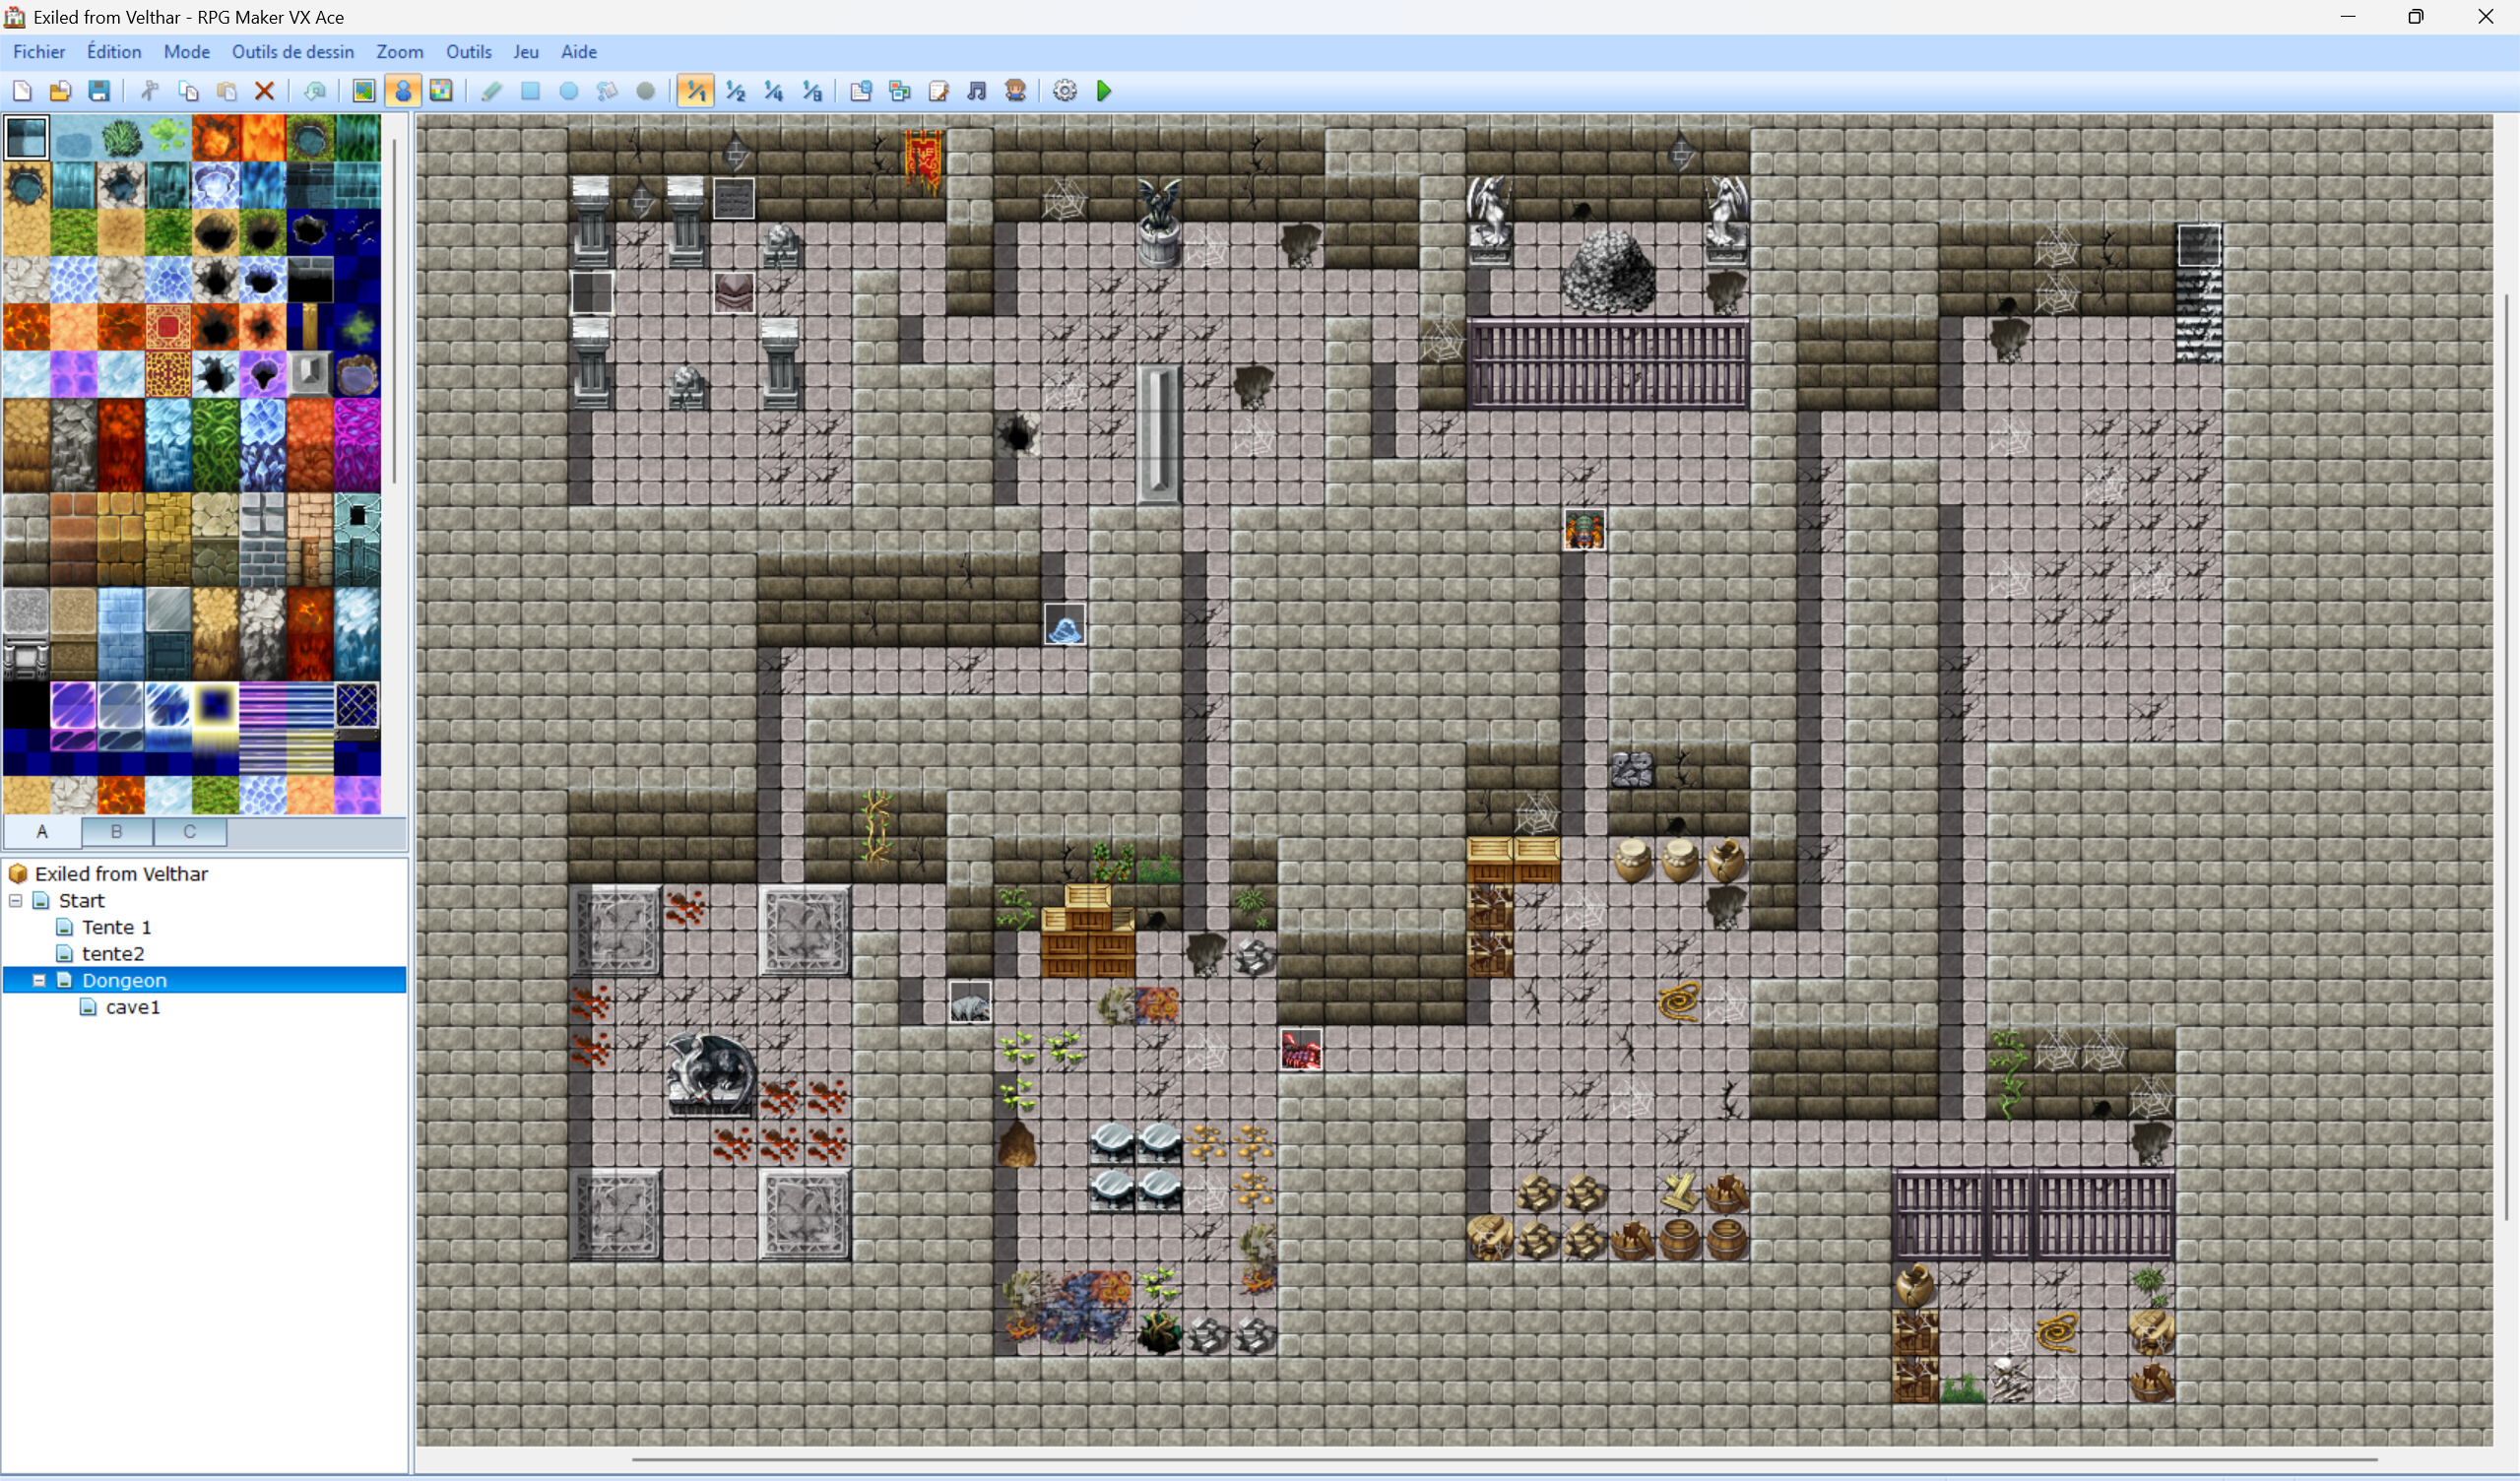Open the Jeu menu

pyautogui.click(x=526, y=52)
